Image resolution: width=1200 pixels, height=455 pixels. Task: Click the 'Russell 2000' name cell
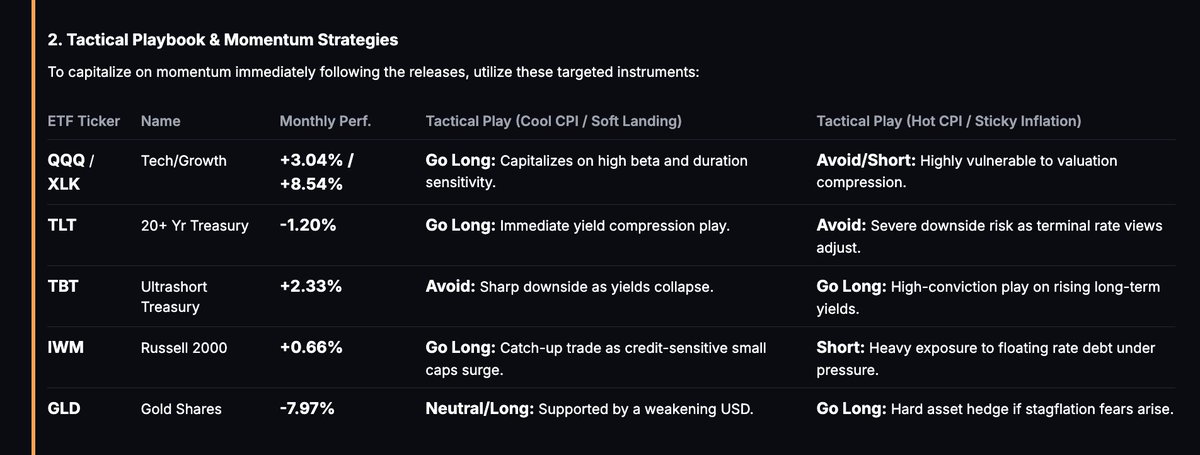tap(184, 348)
